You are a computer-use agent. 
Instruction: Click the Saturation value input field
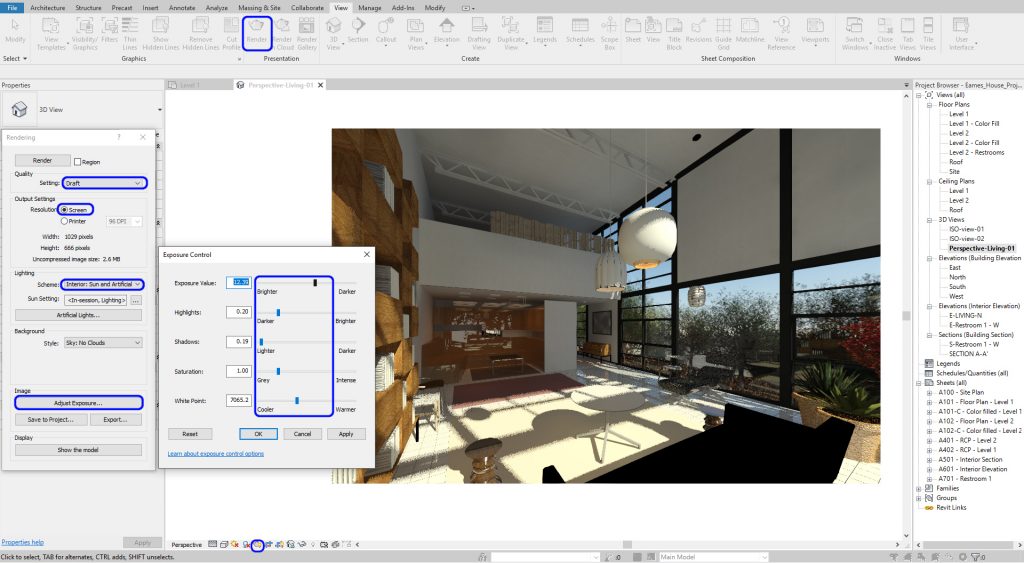[239, 371]
